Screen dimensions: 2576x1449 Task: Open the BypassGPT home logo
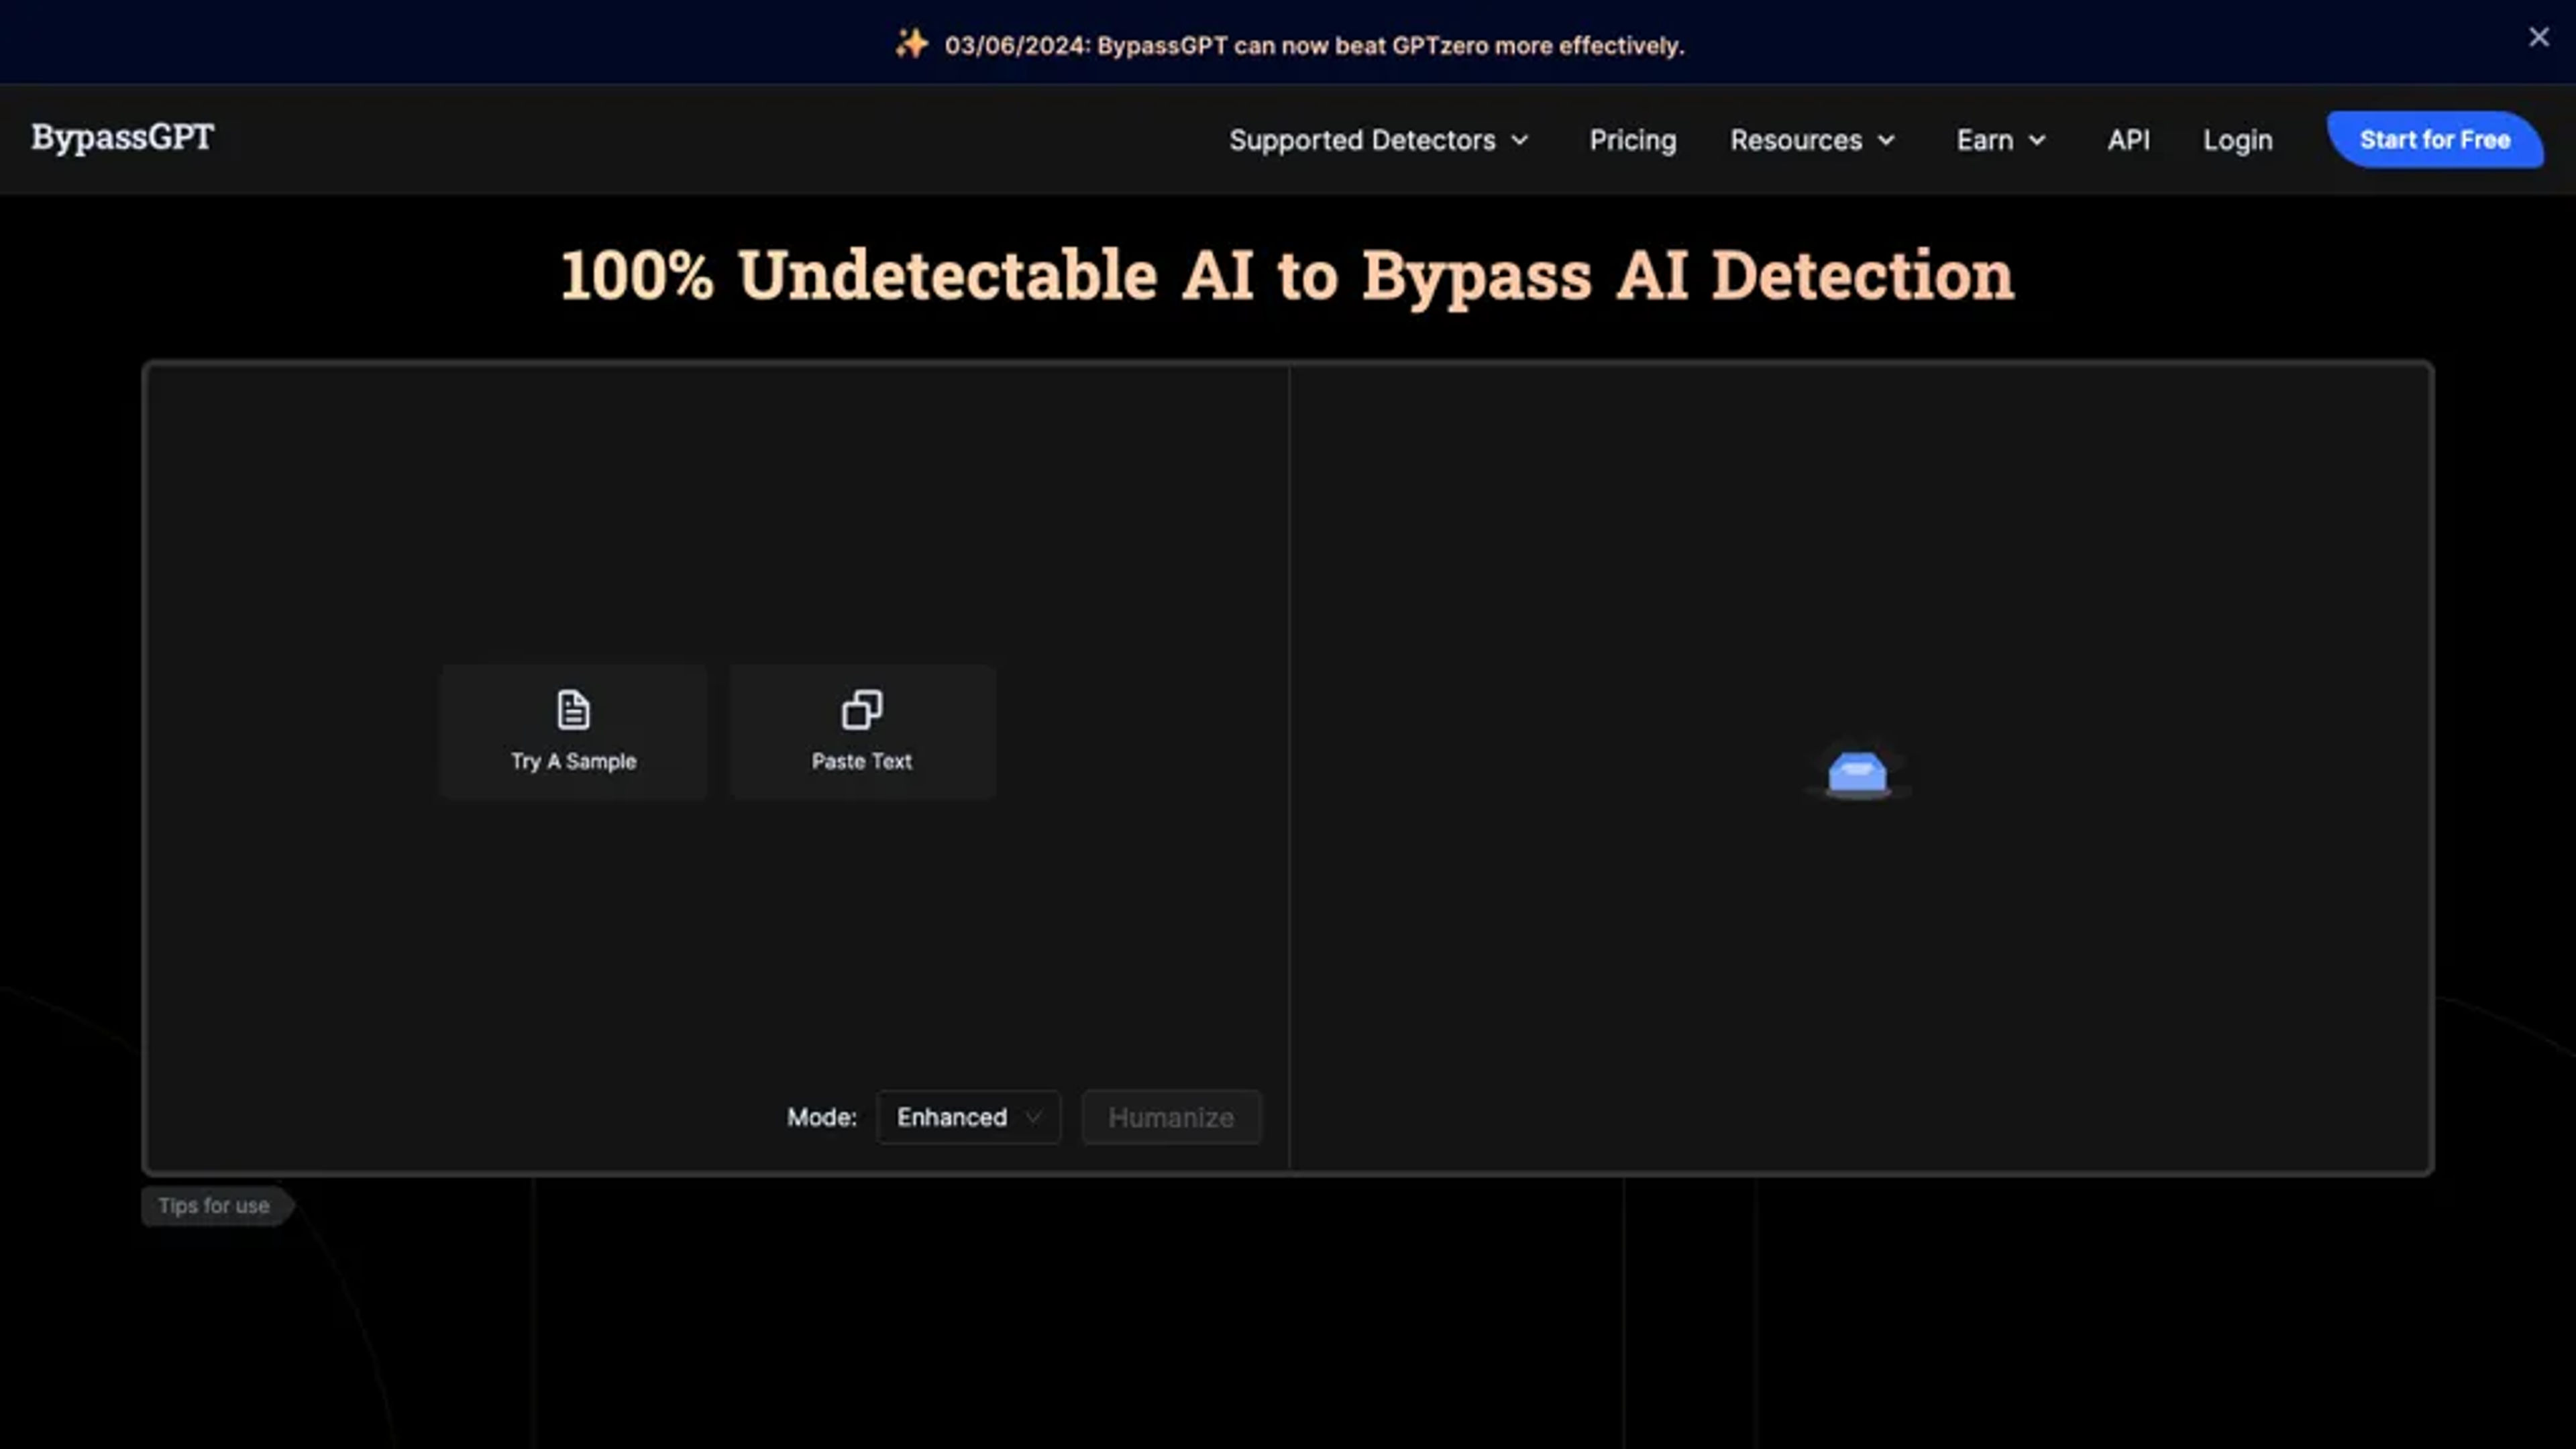click(122, 138)
